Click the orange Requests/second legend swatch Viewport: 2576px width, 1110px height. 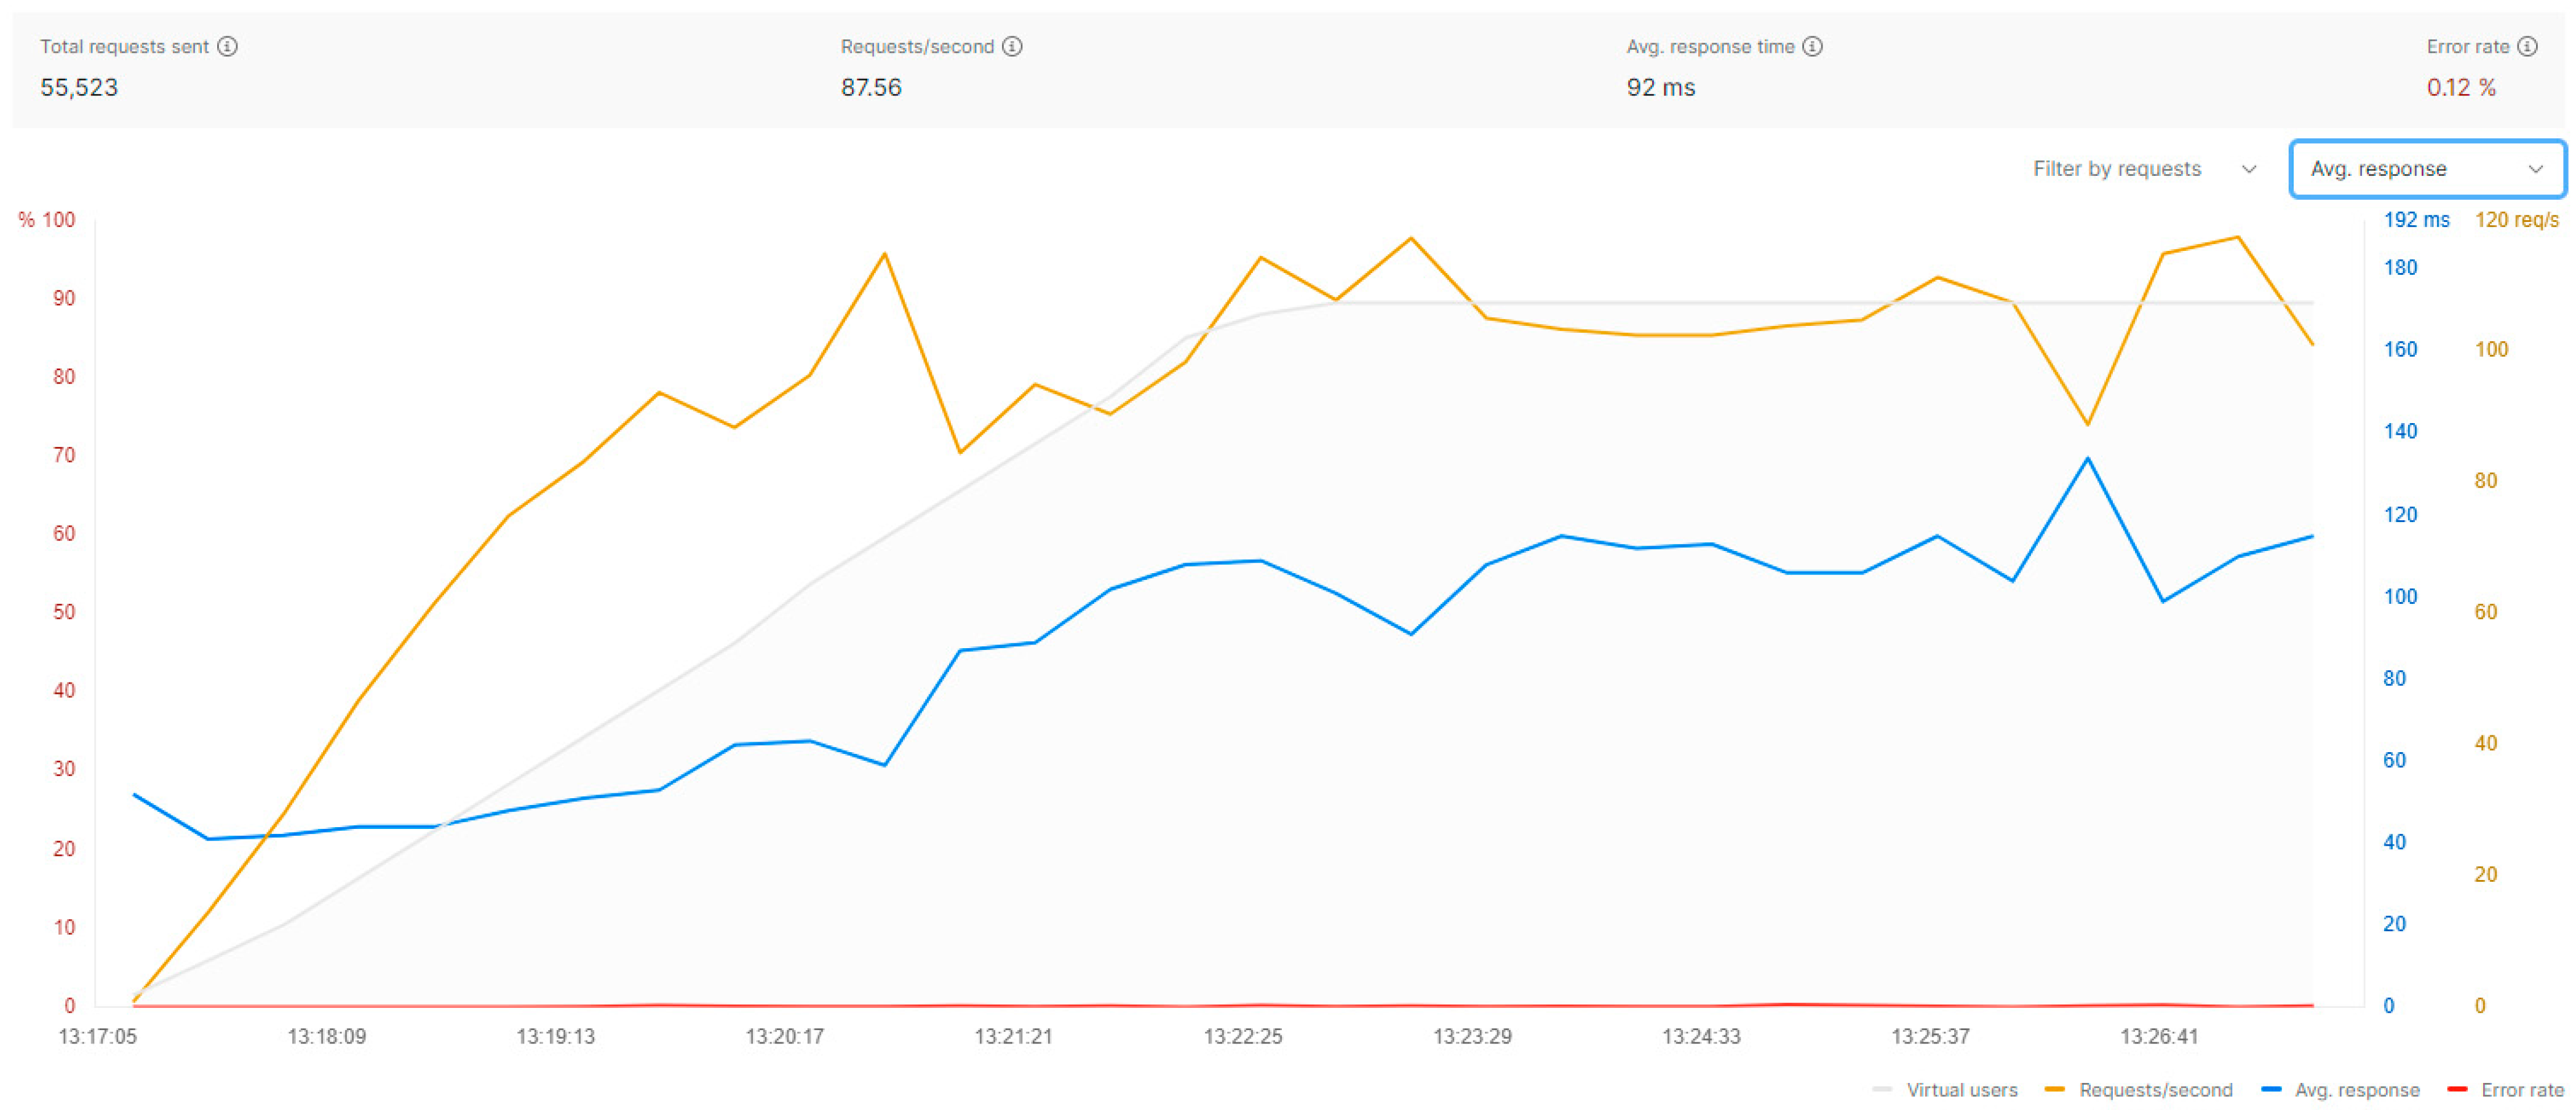coord(2055,1089)
